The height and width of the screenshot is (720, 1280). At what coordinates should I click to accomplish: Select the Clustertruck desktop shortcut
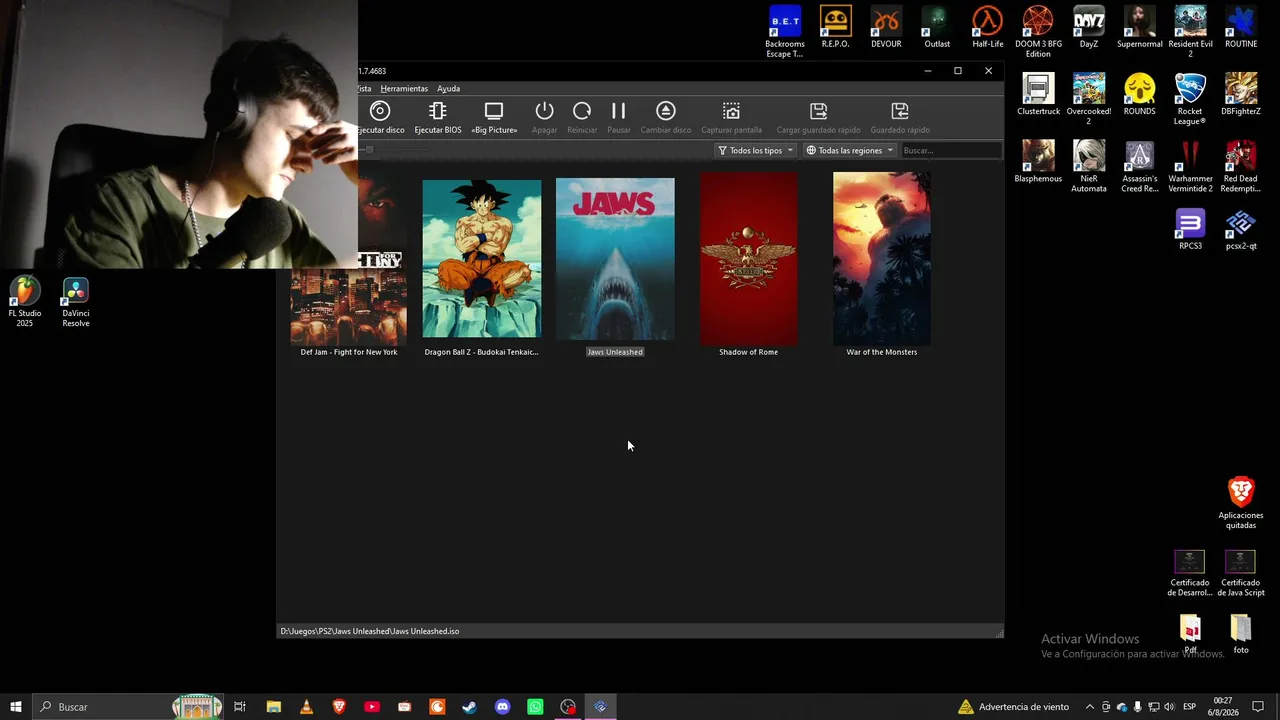(1038, 94)
